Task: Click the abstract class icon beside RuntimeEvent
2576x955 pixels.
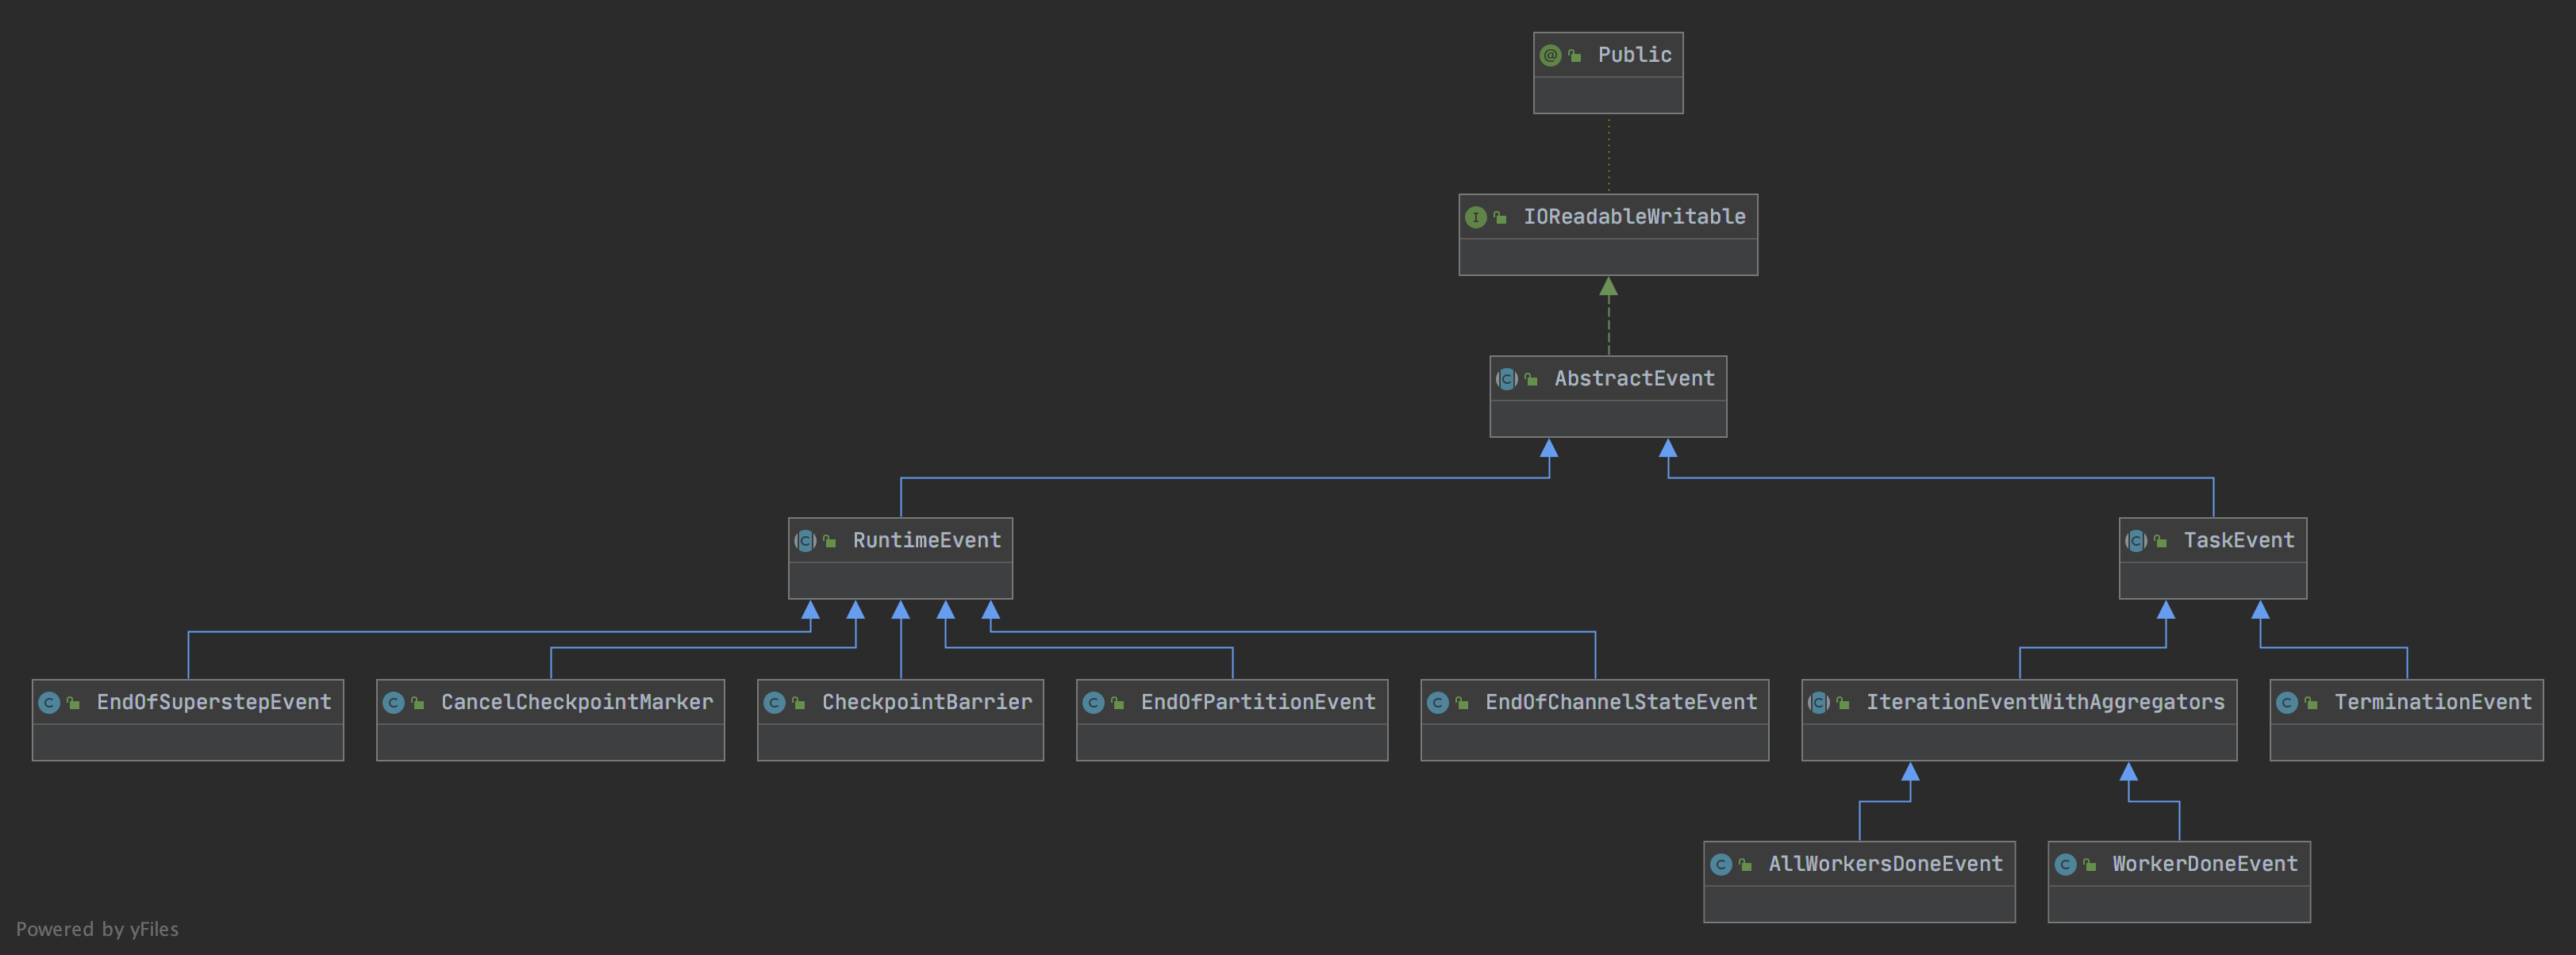Action: 805,541
